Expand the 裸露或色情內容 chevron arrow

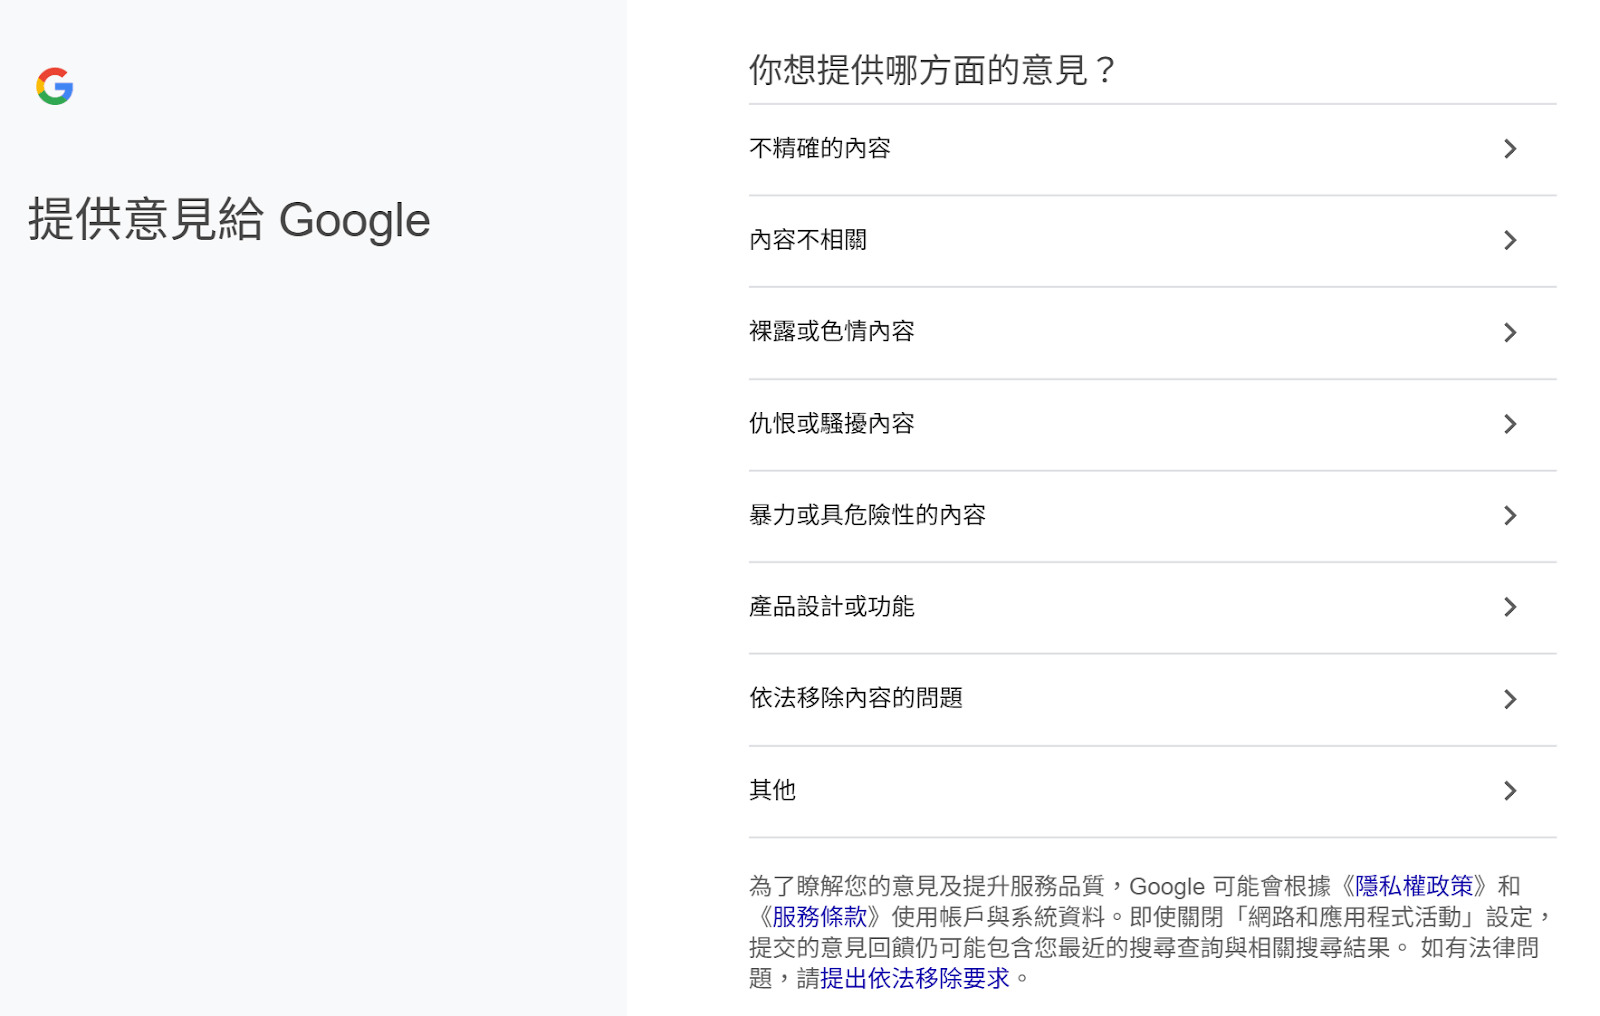tap(1511, 332)
